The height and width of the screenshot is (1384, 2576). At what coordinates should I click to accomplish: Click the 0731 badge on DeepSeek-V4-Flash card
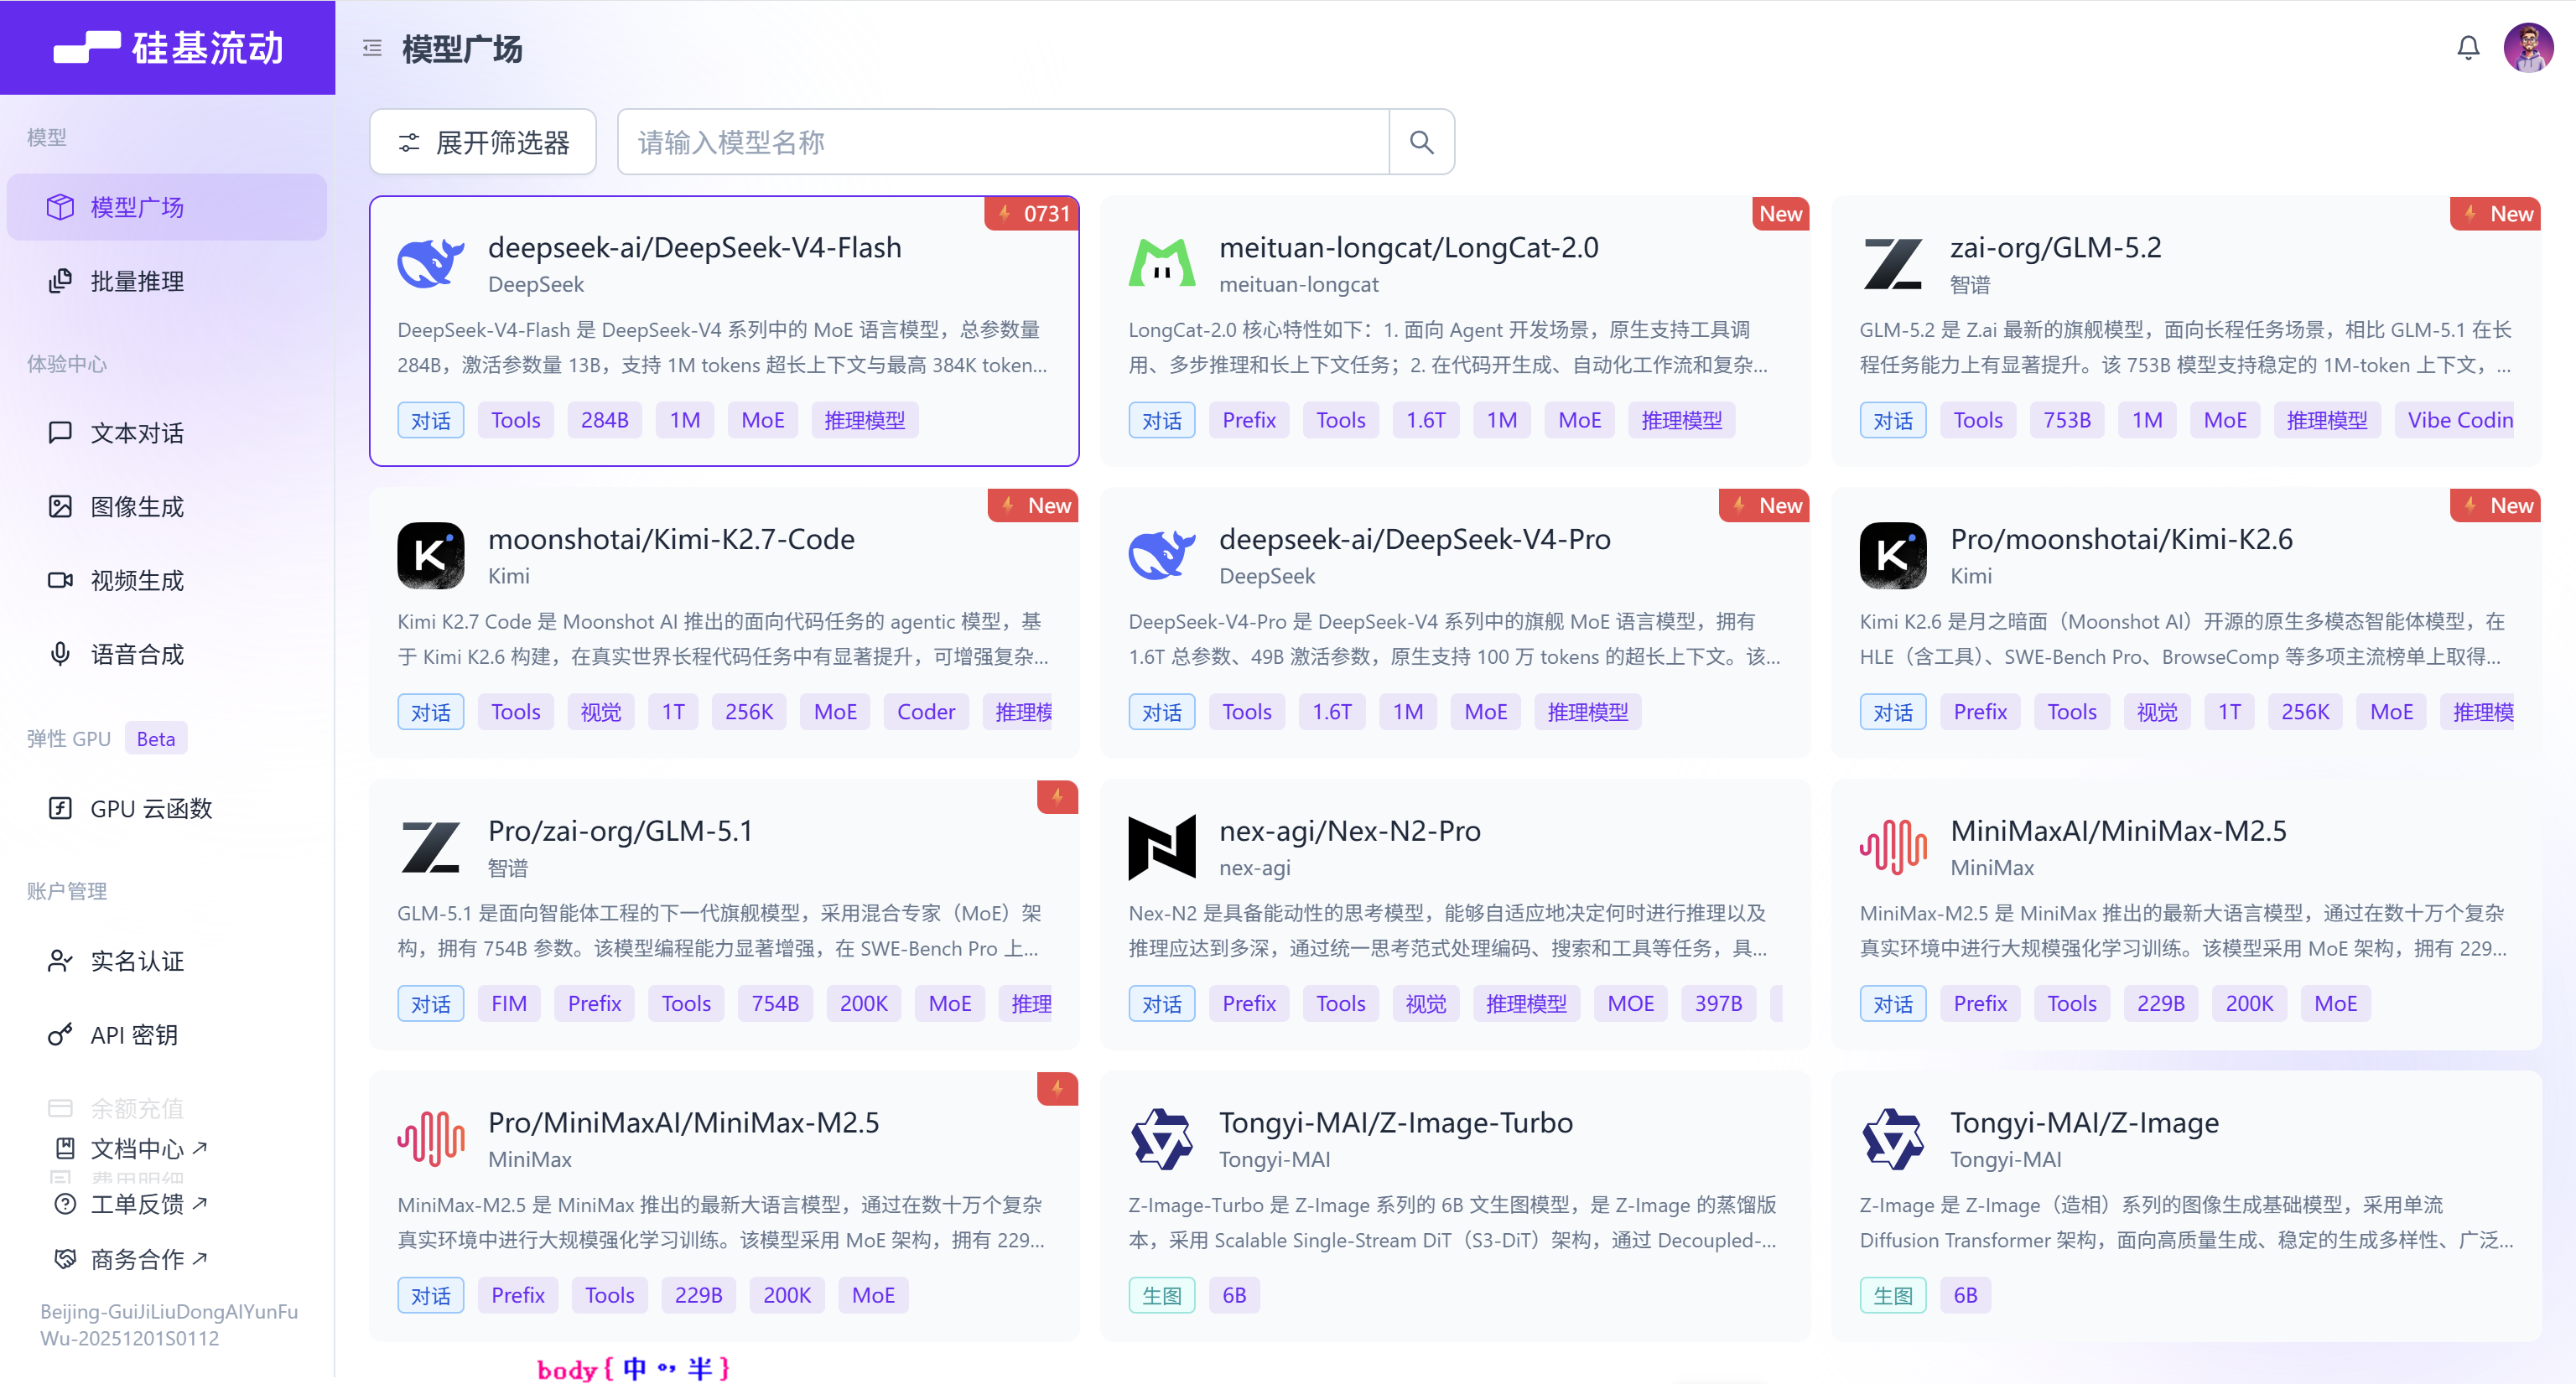(x=1032, y=214)
